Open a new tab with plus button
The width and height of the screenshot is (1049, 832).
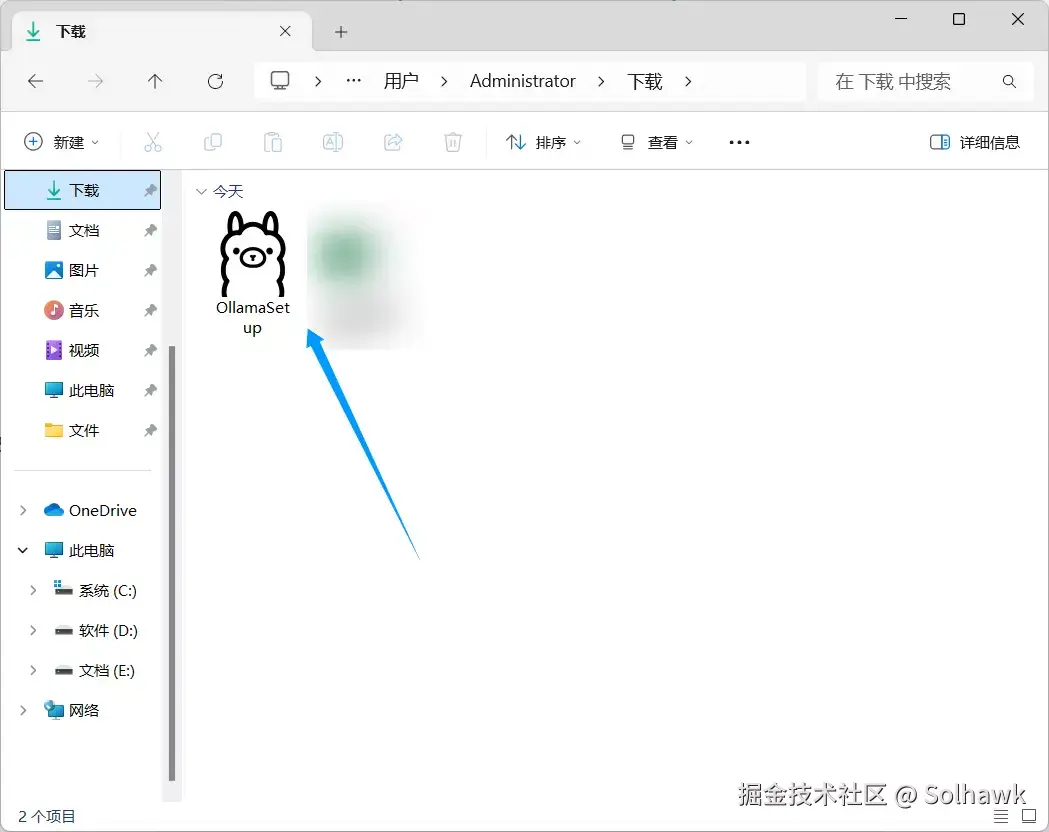click(341, 31)
